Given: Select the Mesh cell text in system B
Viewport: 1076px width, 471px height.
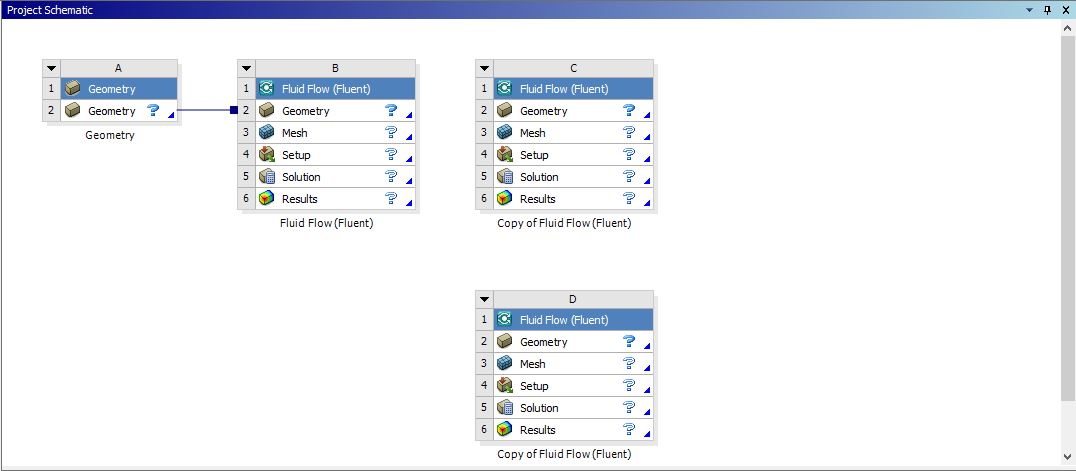Looking at the screenshot, I should click(x=294, y=133).
